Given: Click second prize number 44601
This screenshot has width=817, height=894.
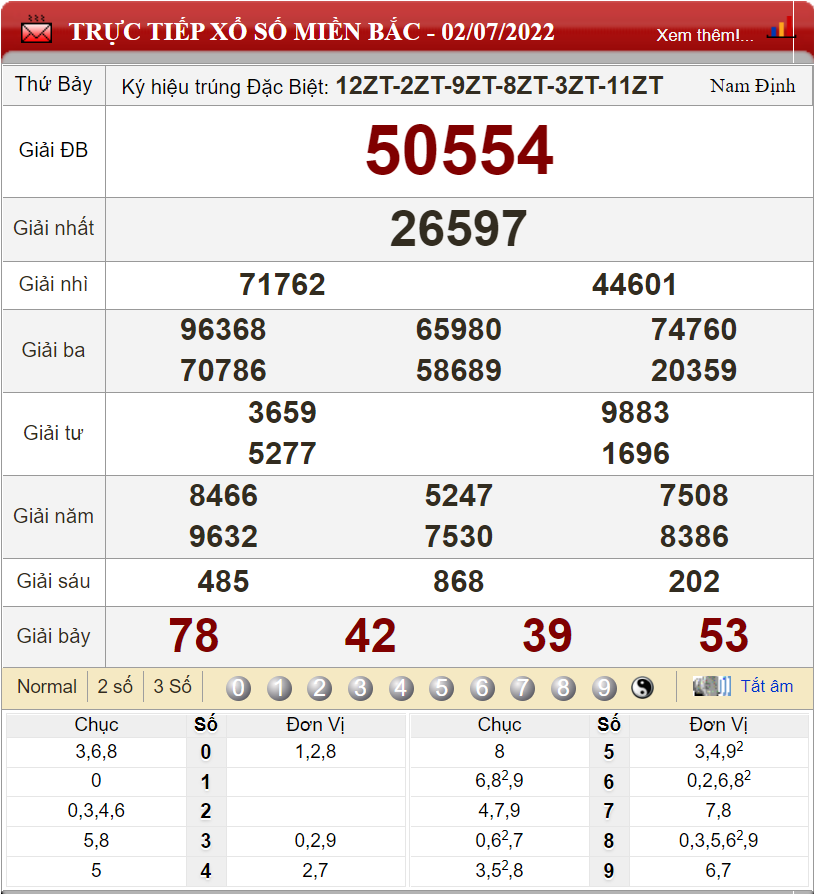Looking at the screenshot, I should coord(635,285).
